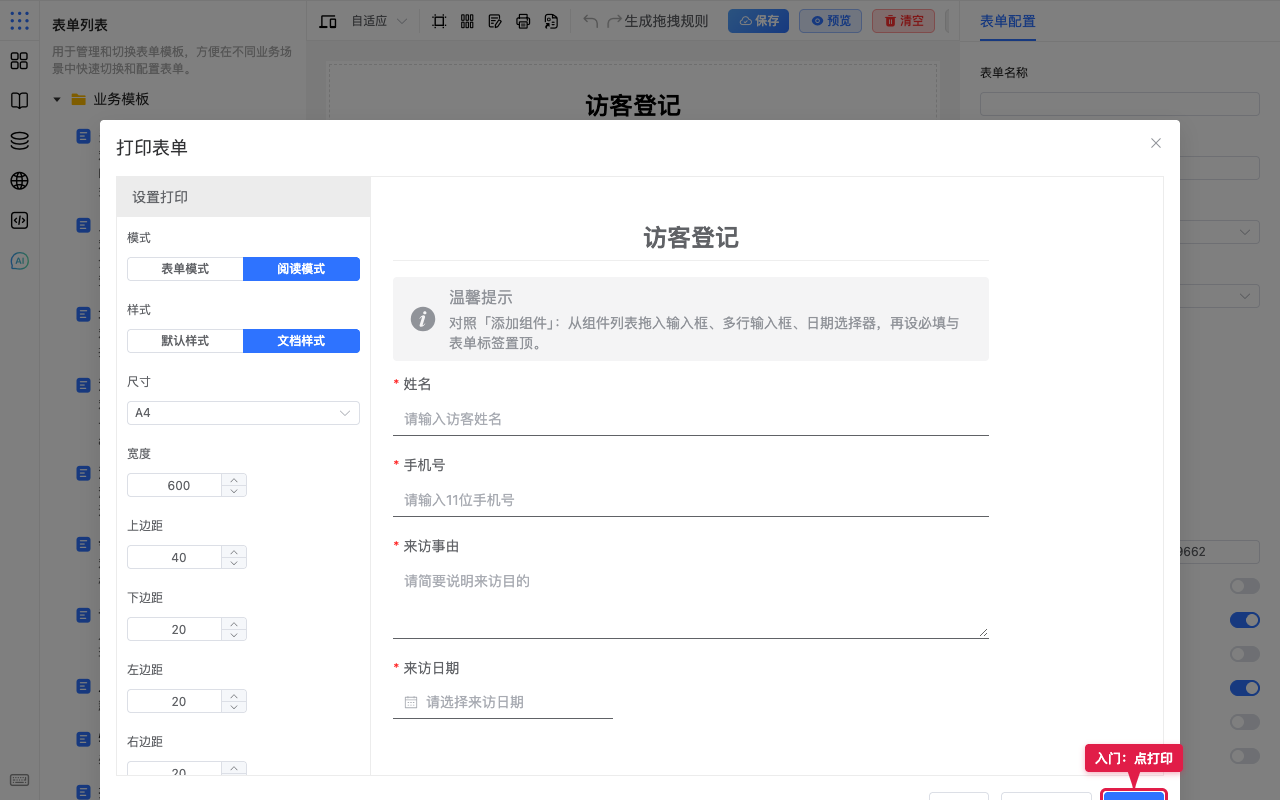Click the printer toolbar icon
Image resolution: width=1280 pixels, height=800 pixels.
click(x=523, y=21)
